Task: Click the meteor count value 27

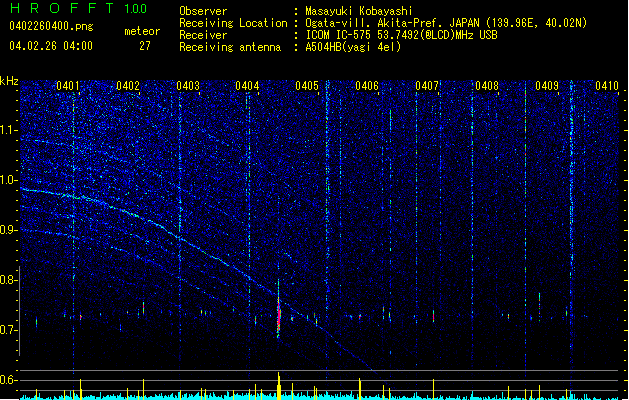Action: 145,46
